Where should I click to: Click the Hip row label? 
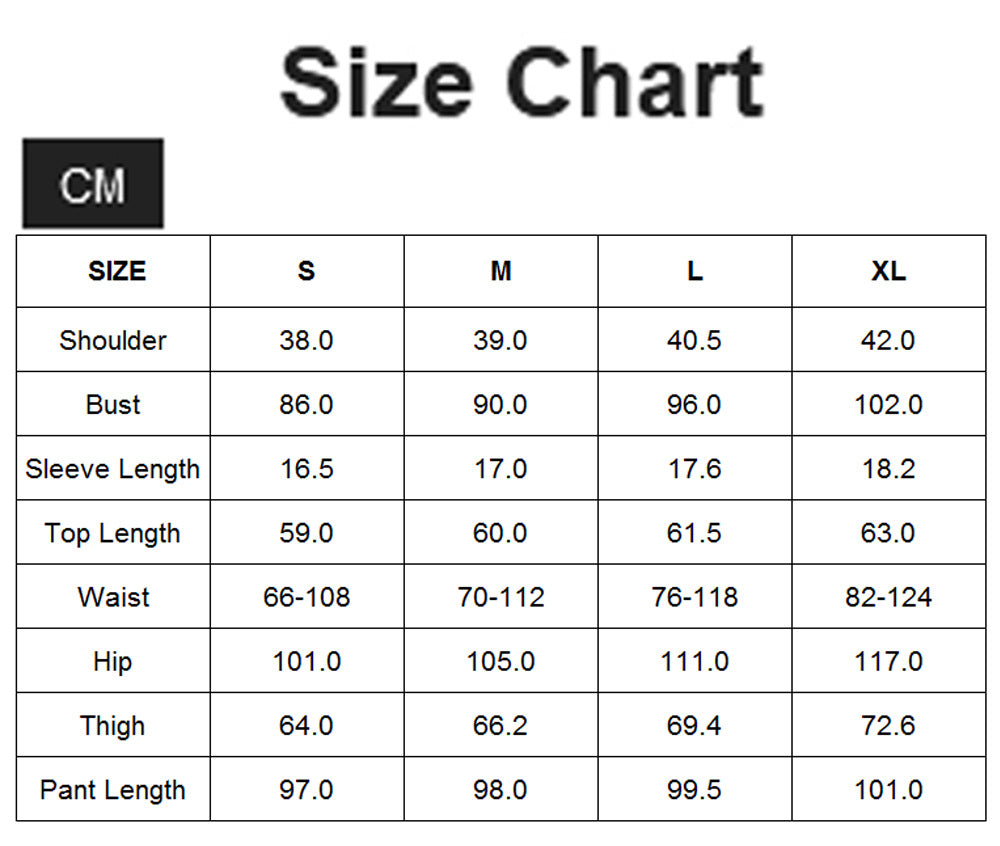point(114,661)
